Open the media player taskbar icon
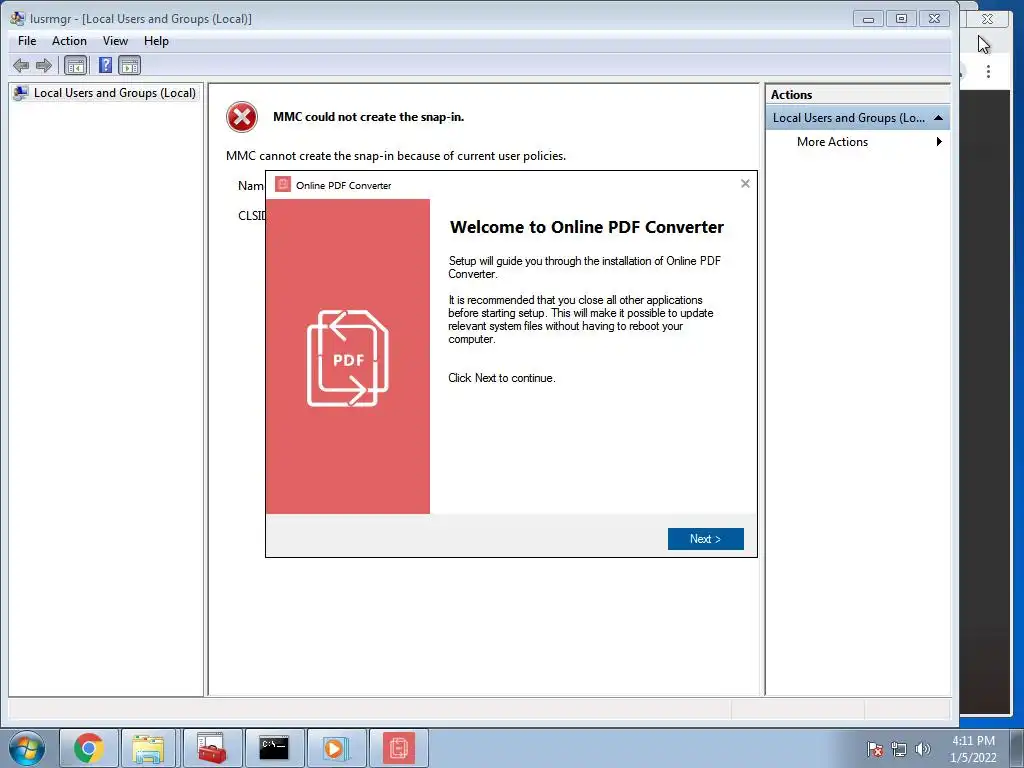Screen dimensions: 1024x768 [336, 748]
